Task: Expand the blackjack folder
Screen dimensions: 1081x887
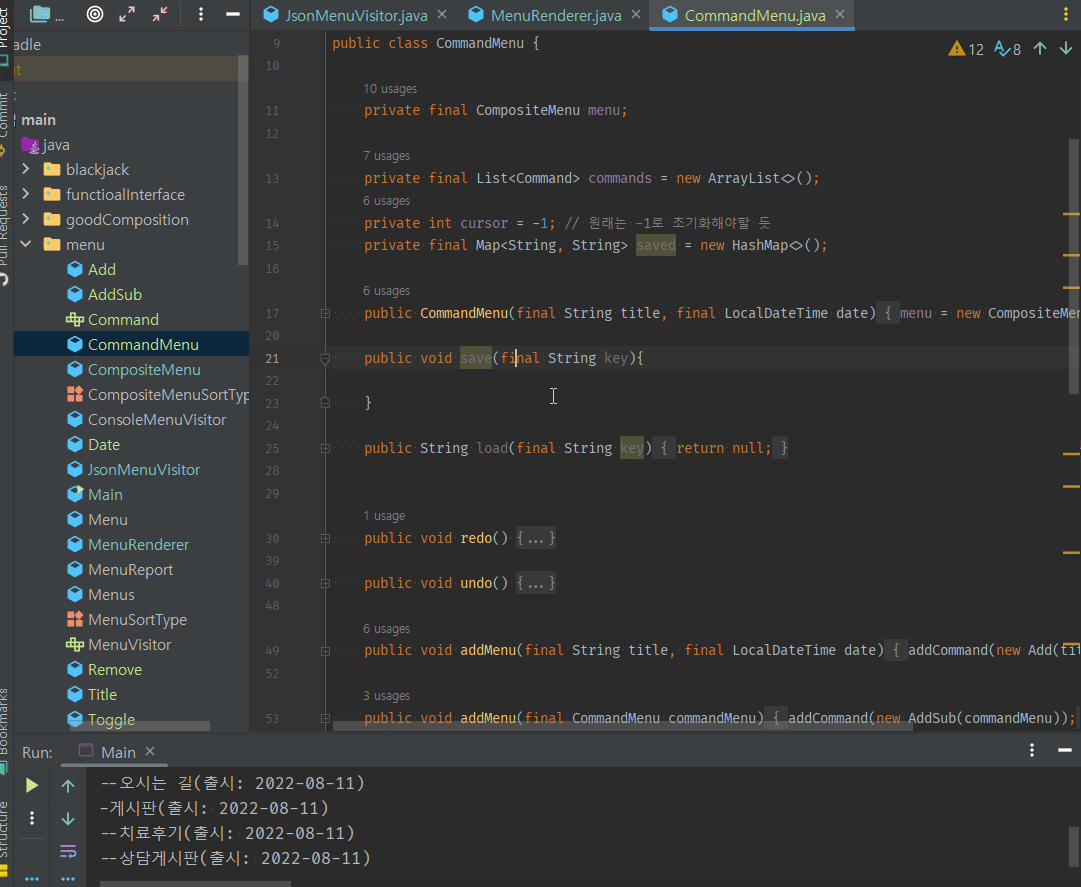Action: click(26, 169)
